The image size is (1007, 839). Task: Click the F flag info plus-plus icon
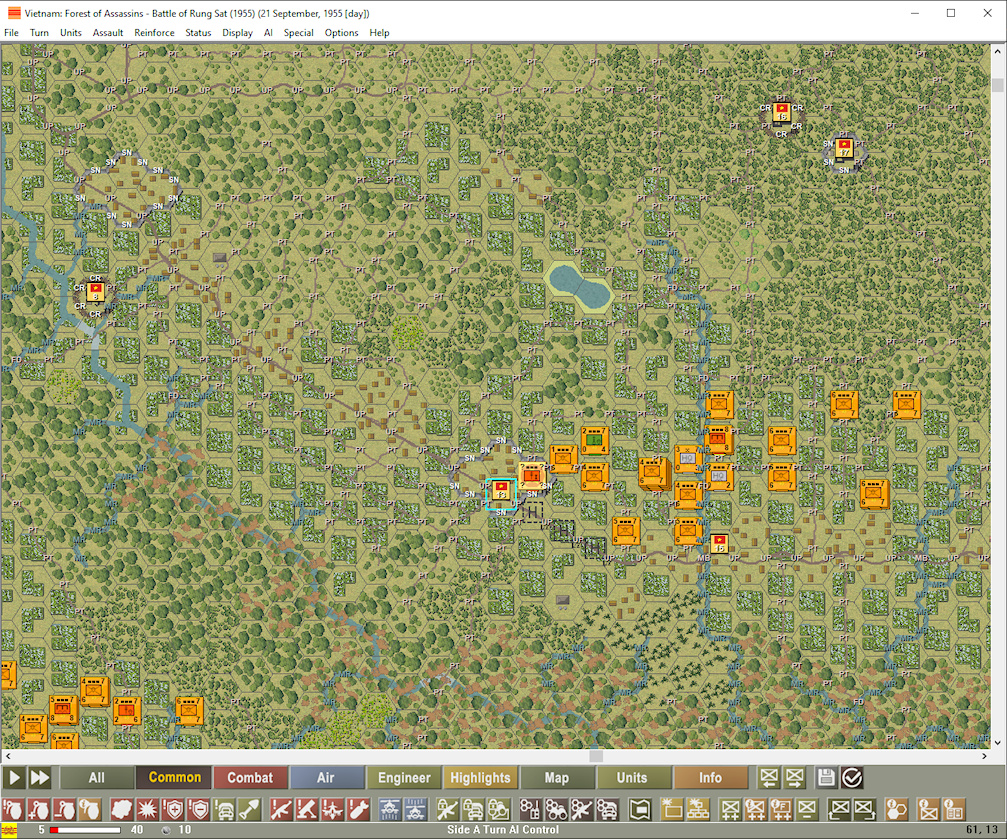click(782, 809)
